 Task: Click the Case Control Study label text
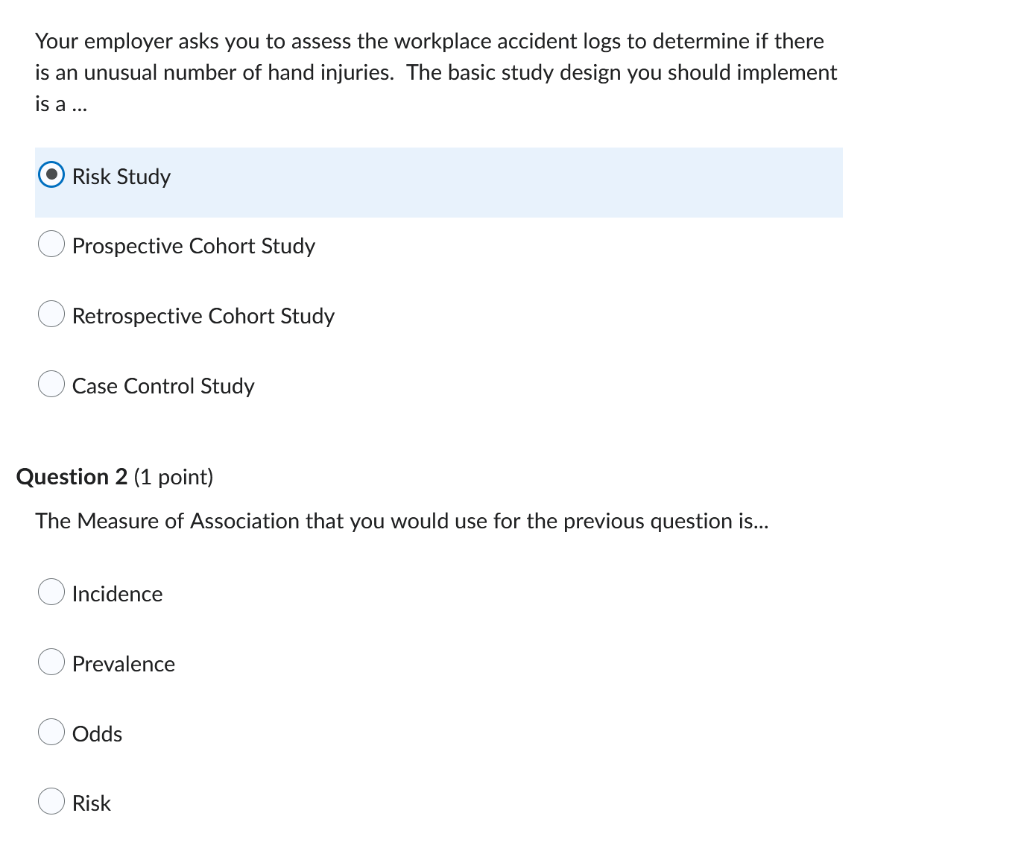[163, 386]
